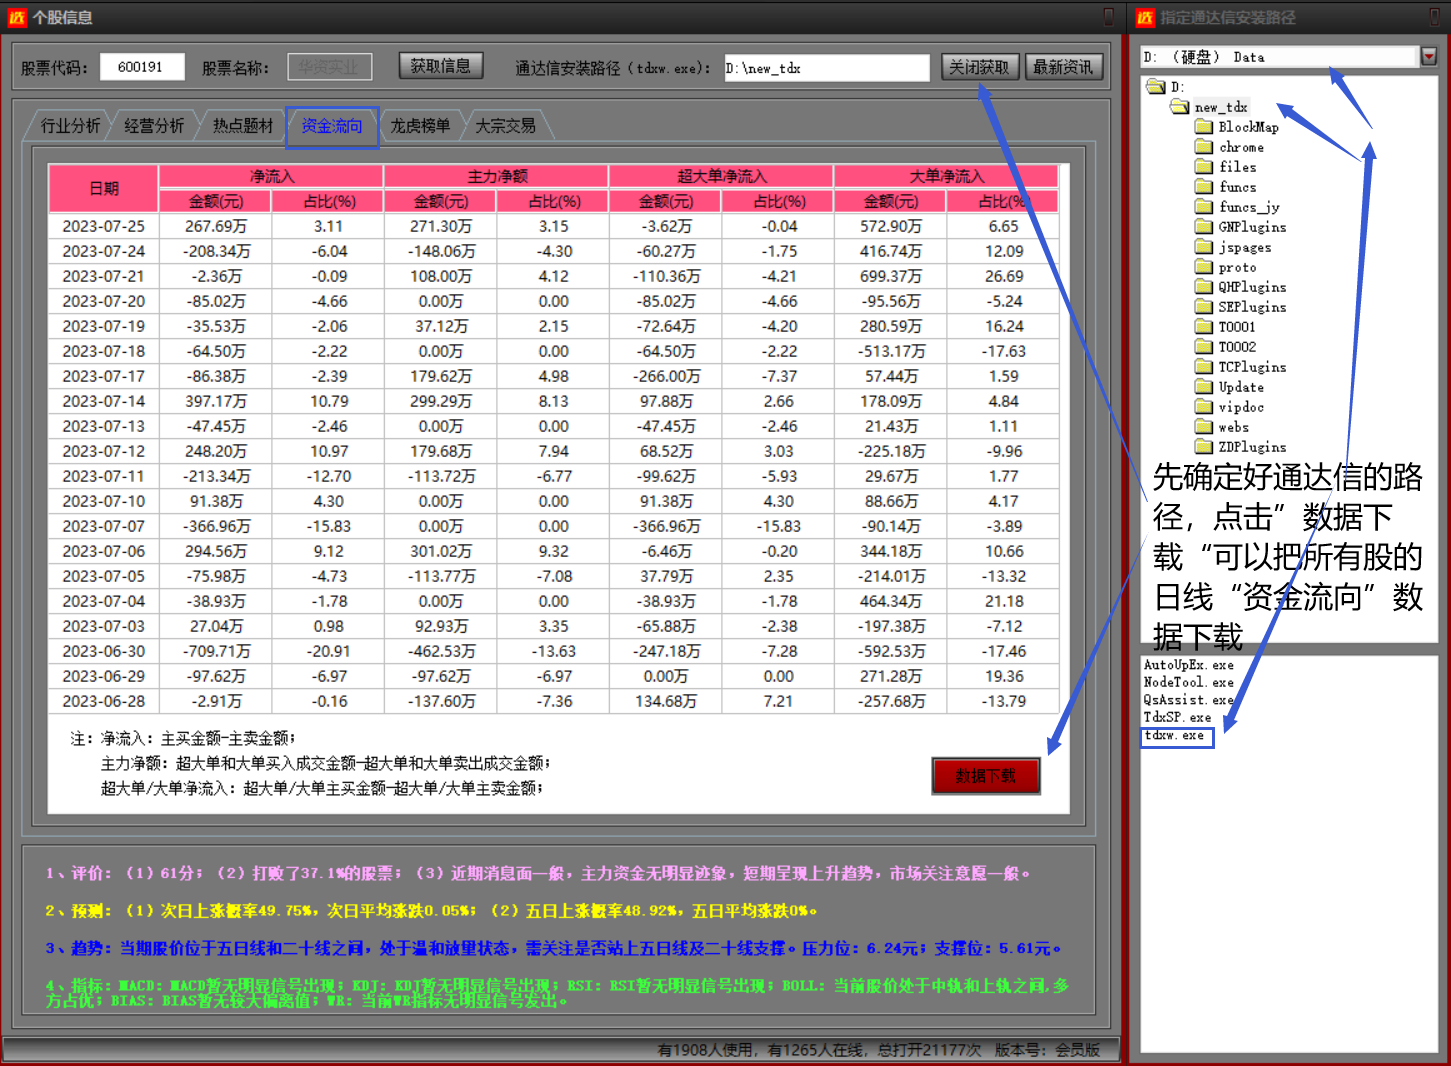Click the ZDPlugins folder icon

pos(1204,447)
